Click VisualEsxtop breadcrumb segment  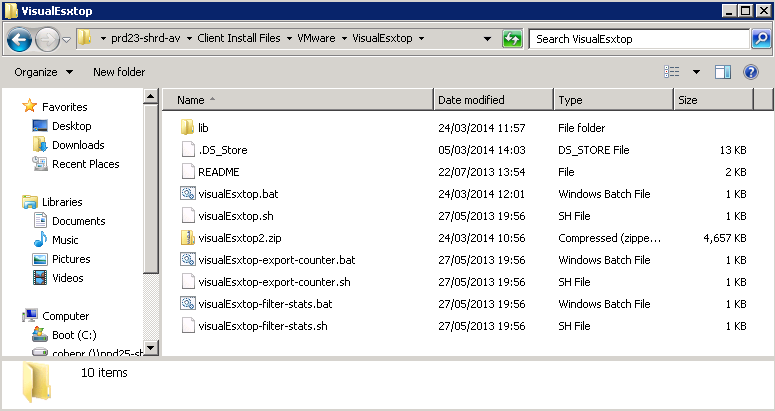[382, 39]
